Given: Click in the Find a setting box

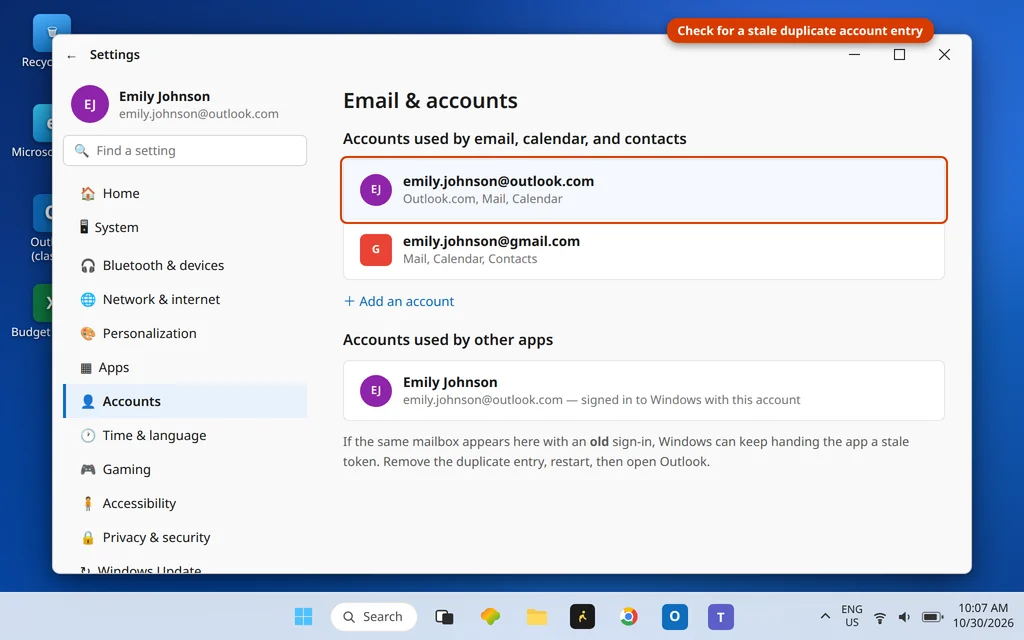Looking at the screenshot, I should pyautogui.click(x=185, y=151).
